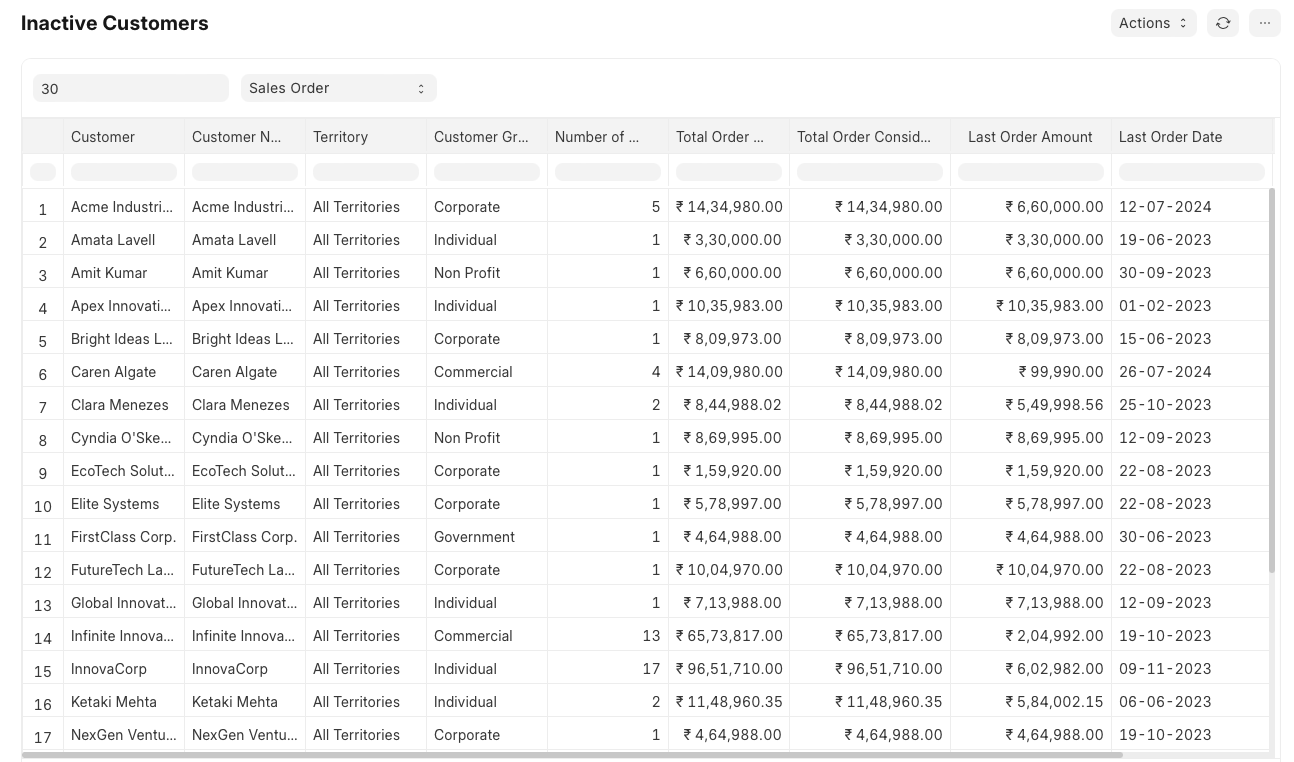The image size is (1294, 762).
Task: Sort by the Customer column header
Action: coord(103,137)
